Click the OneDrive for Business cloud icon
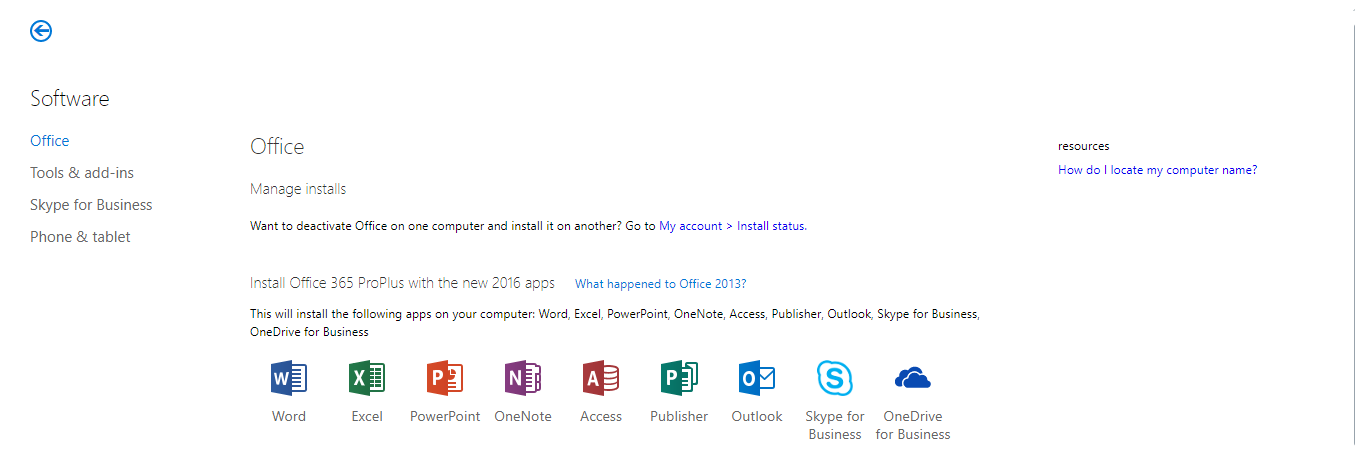 pyautogui.click(x=913, y=378)
